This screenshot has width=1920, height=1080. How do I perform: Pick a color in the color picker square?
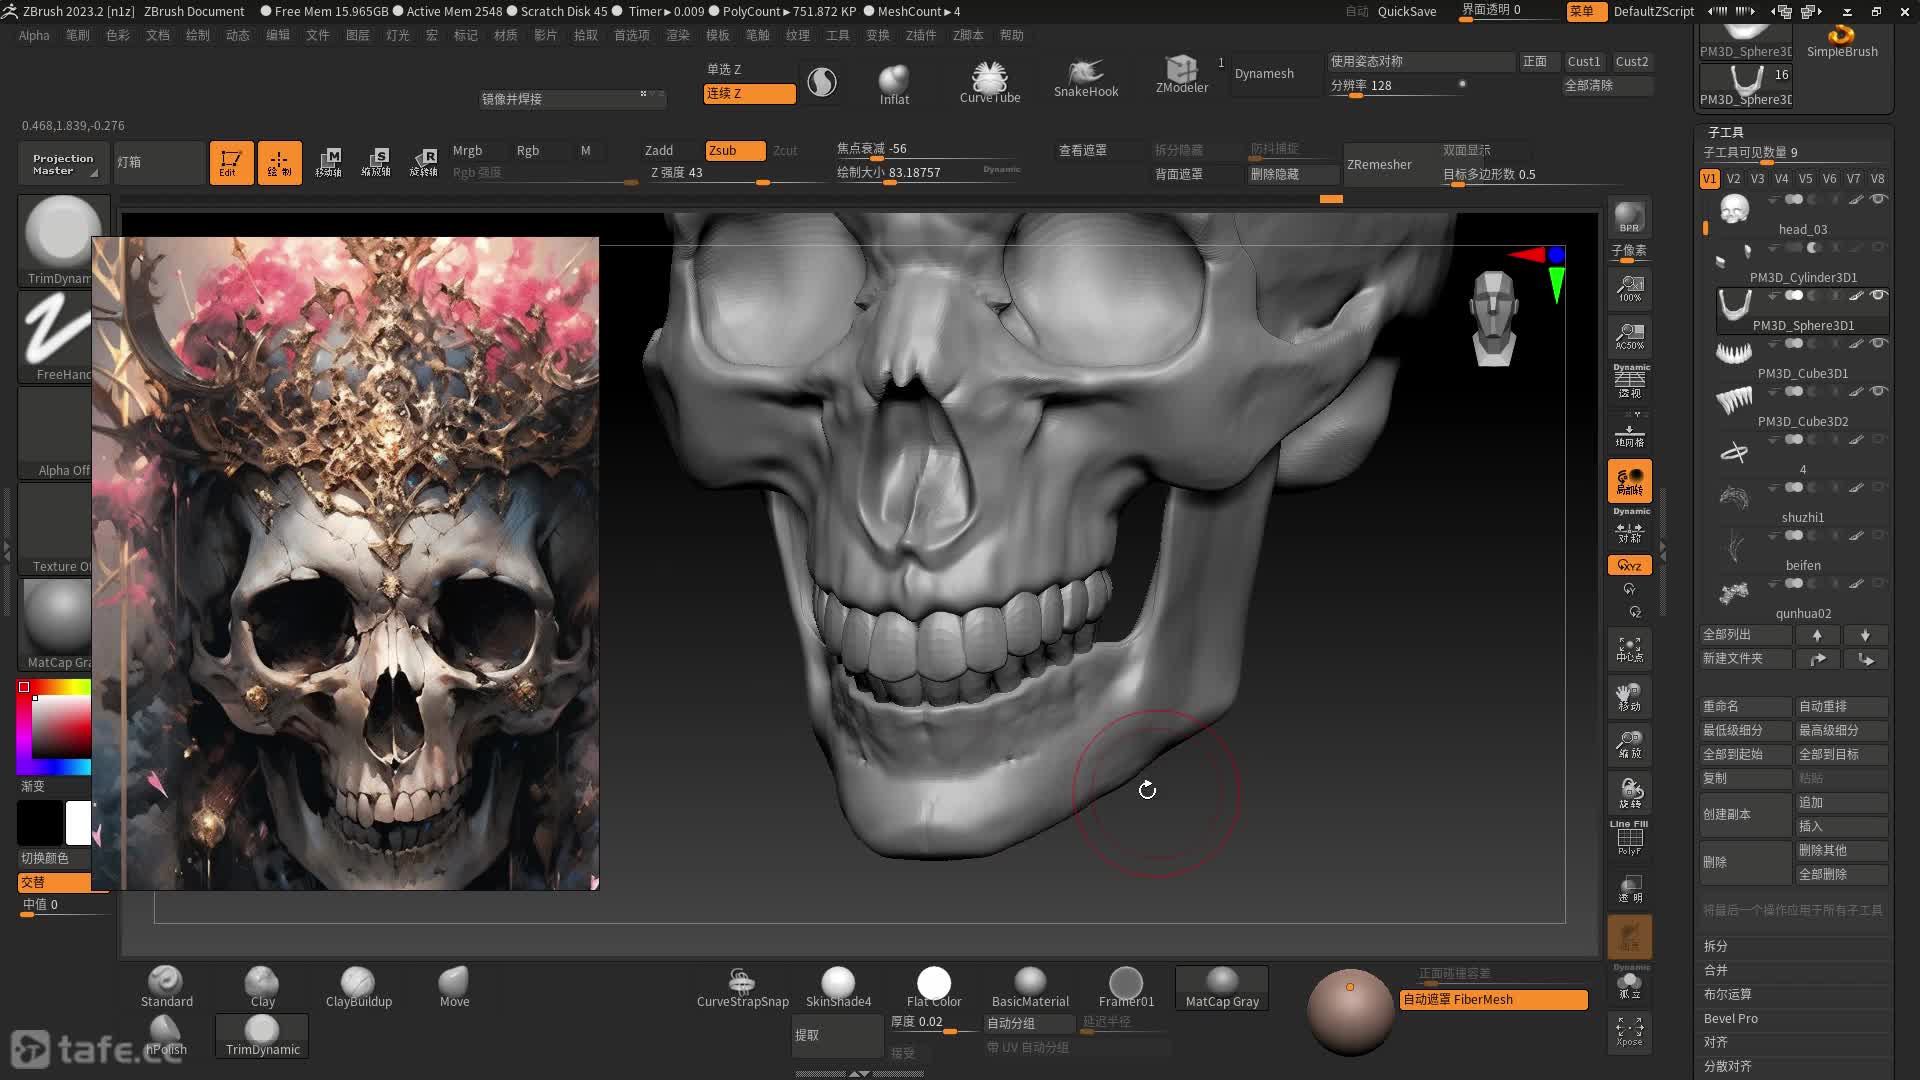coord(62,725)
